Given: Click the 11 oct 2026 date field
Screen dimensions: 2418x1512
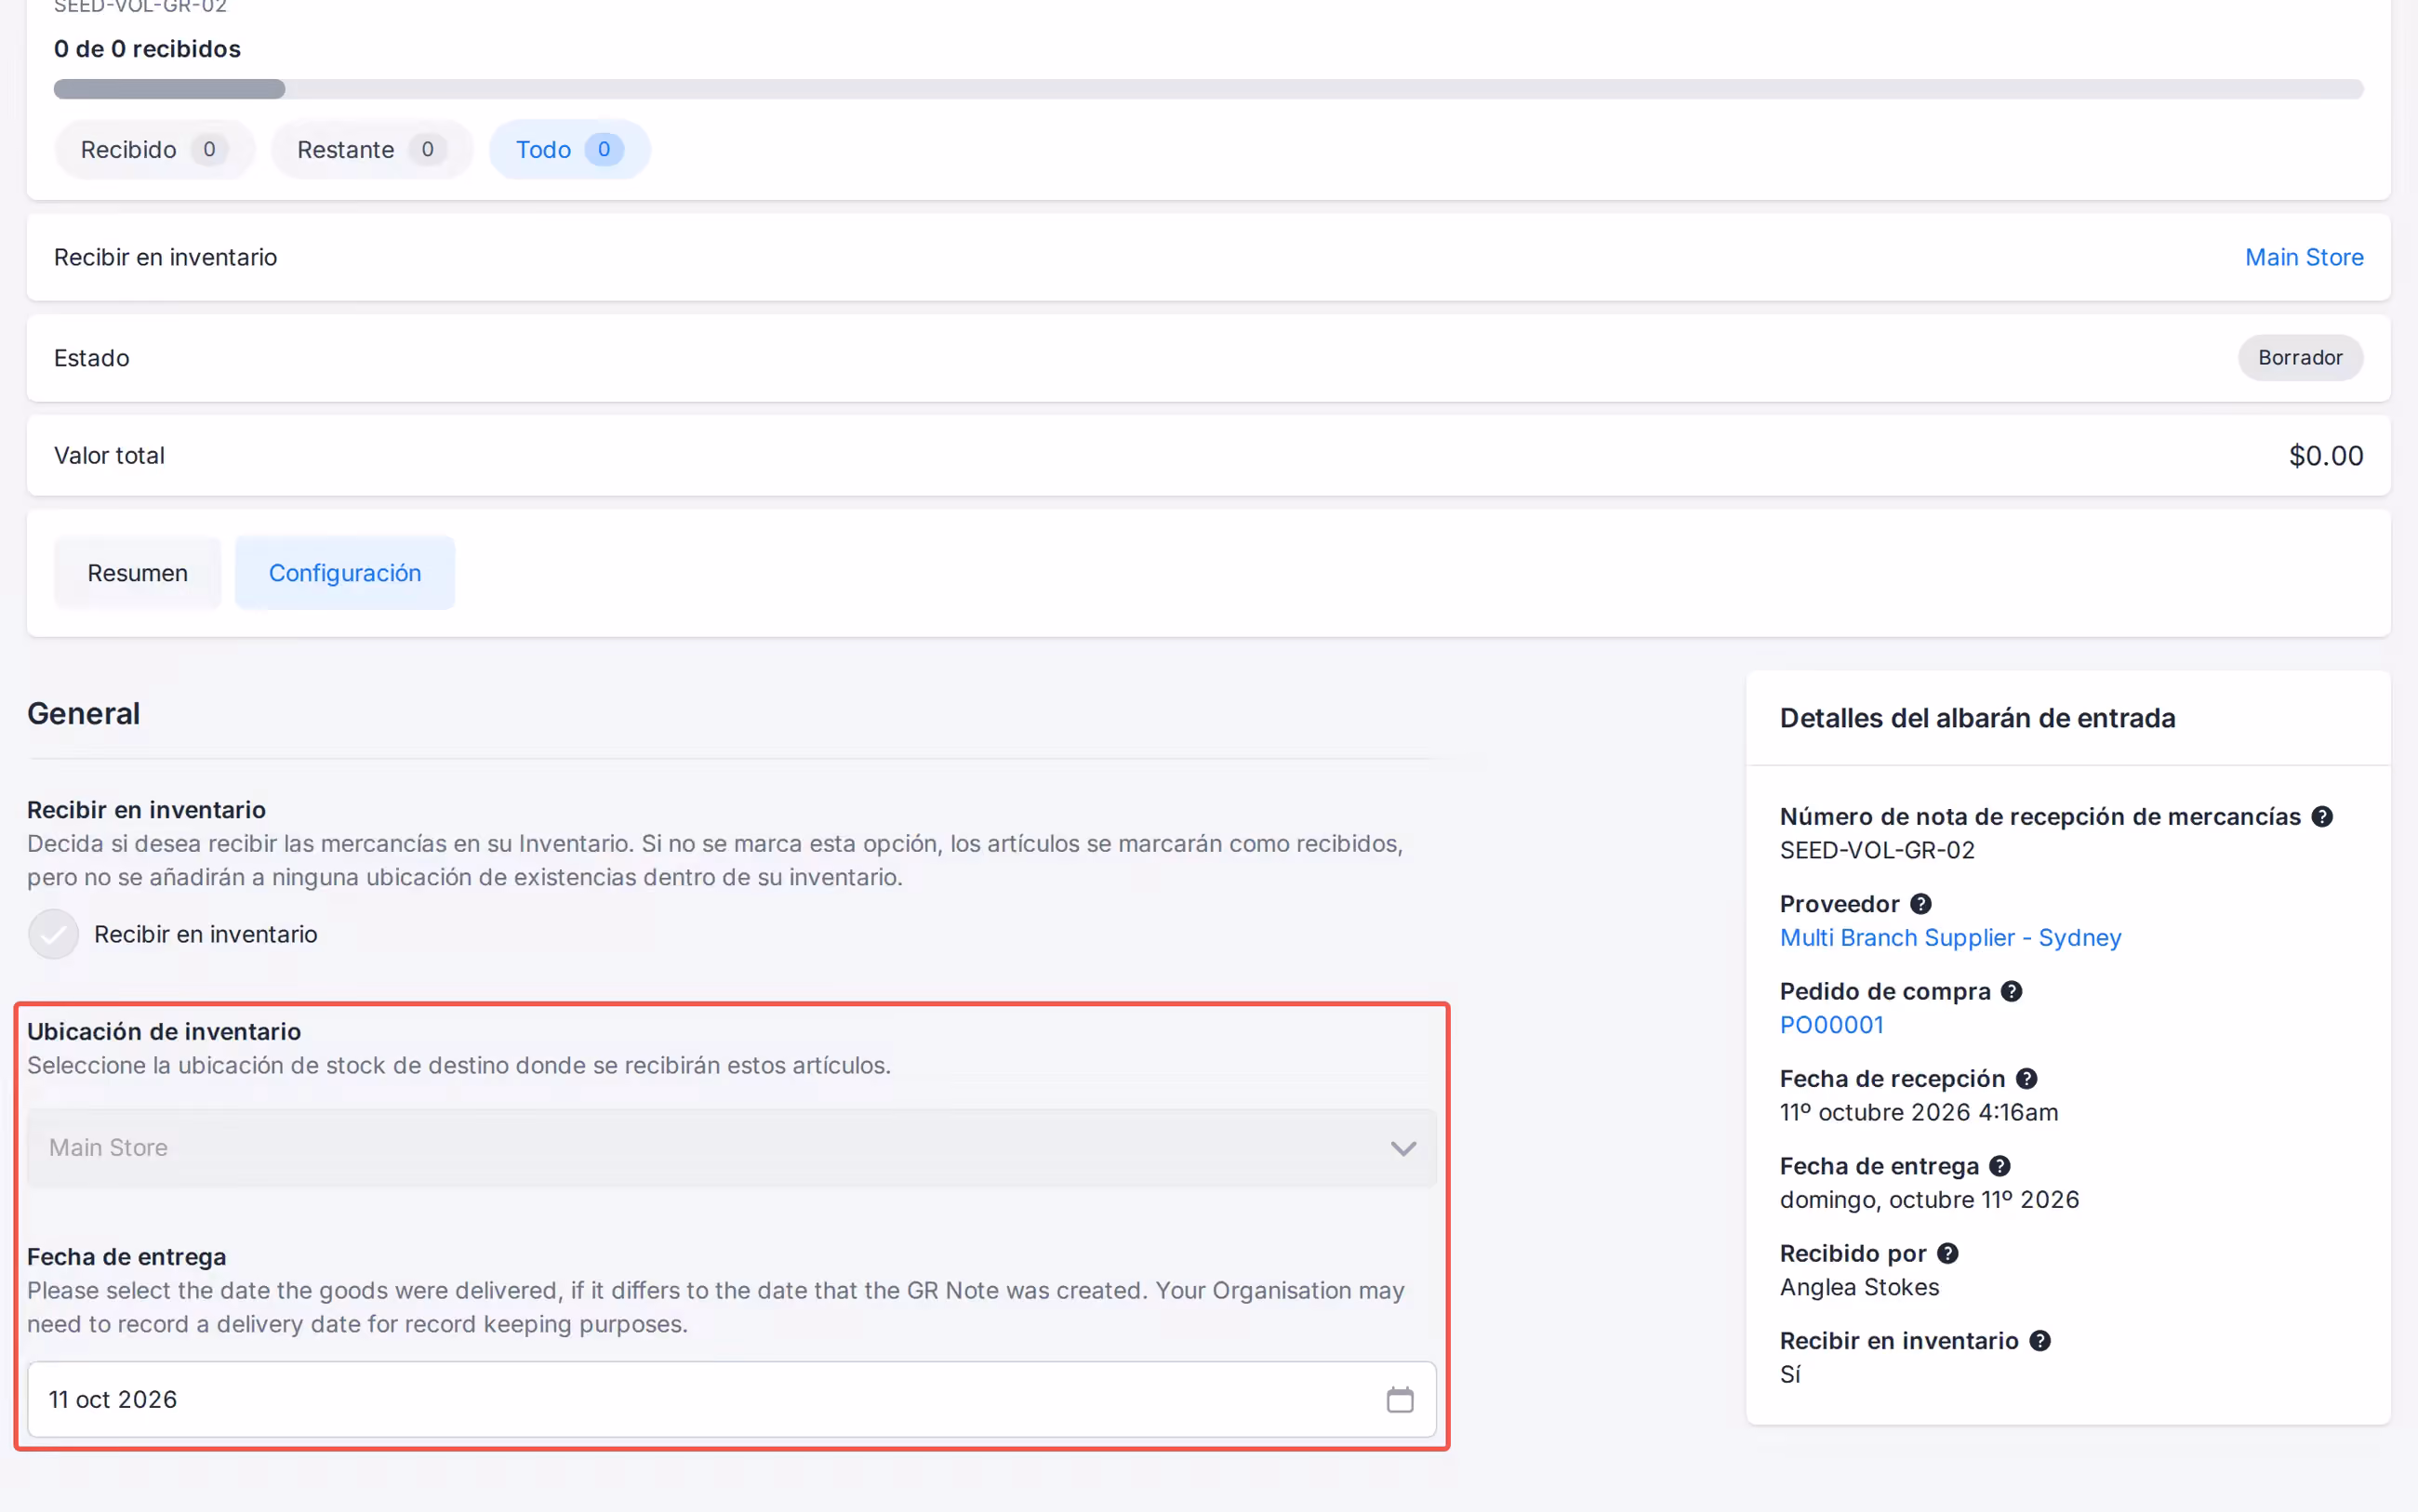Looking at the screenshot, I should 731,1399.
